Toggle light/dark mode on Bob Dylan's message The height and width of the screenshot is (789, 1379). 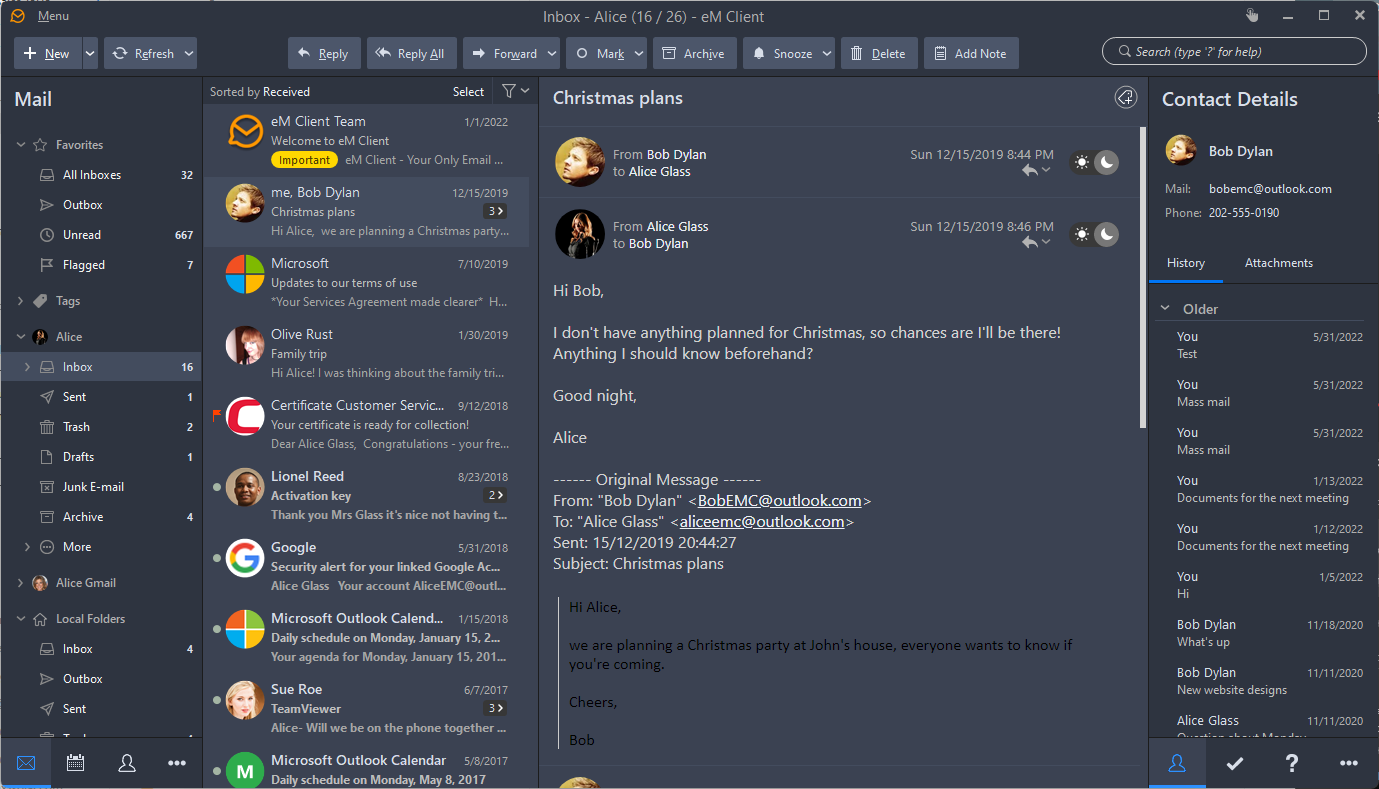click(1094, 163)
